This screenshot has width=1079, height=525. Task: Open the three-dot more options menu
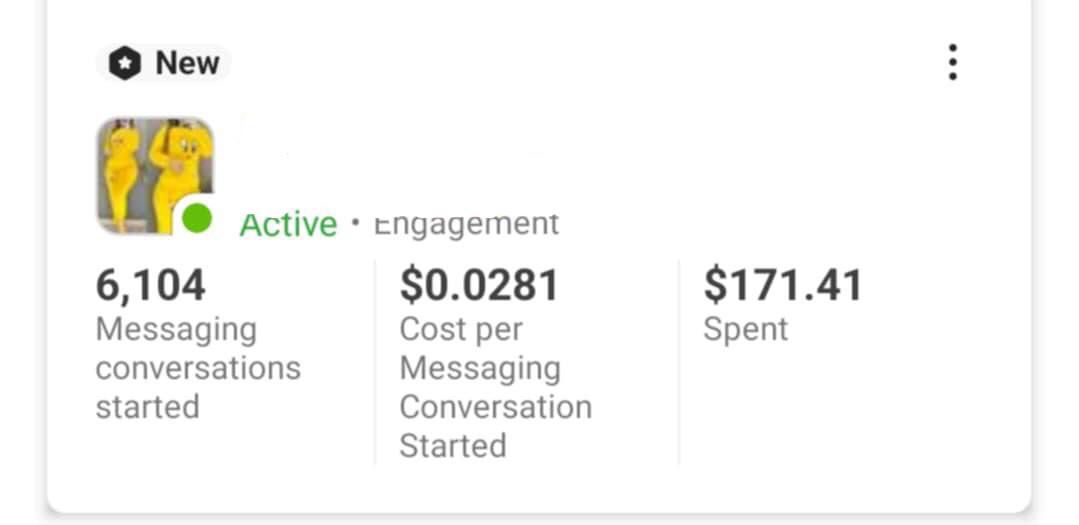point(952,62)
